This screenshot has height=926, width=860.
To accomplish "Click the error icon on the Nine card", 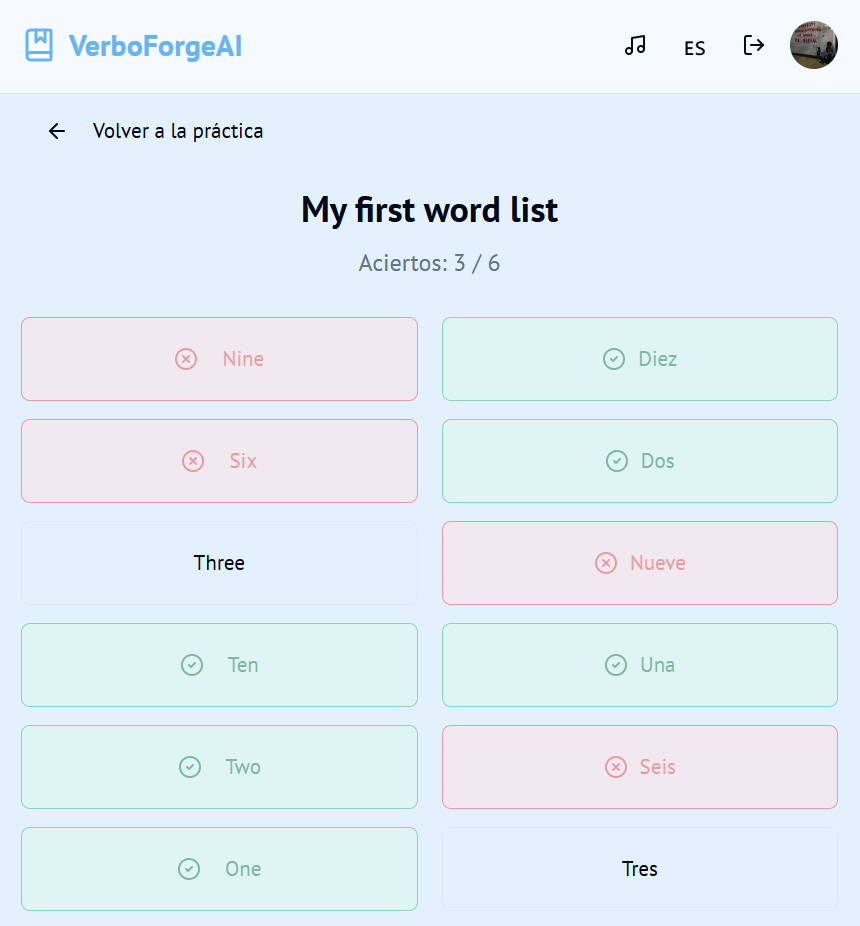I will 185,359.
